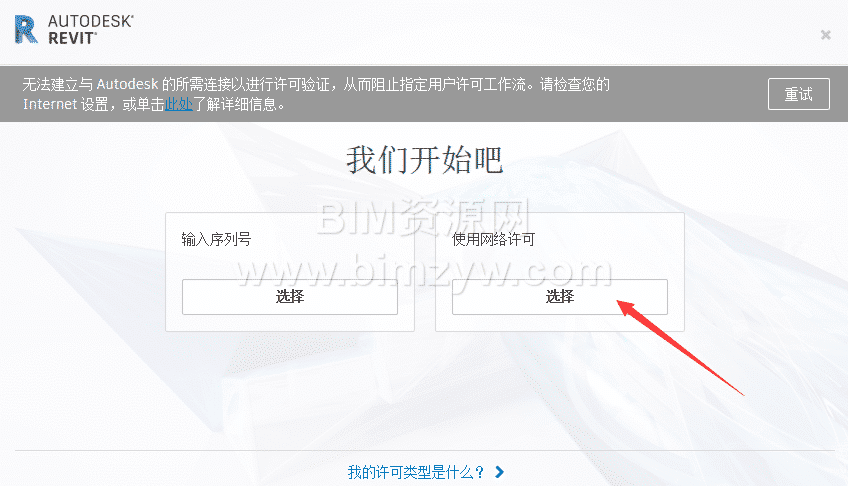Viewport: 848px width, 486px height.
Task: Click the red arrow annotation
Action: point(680,348)
